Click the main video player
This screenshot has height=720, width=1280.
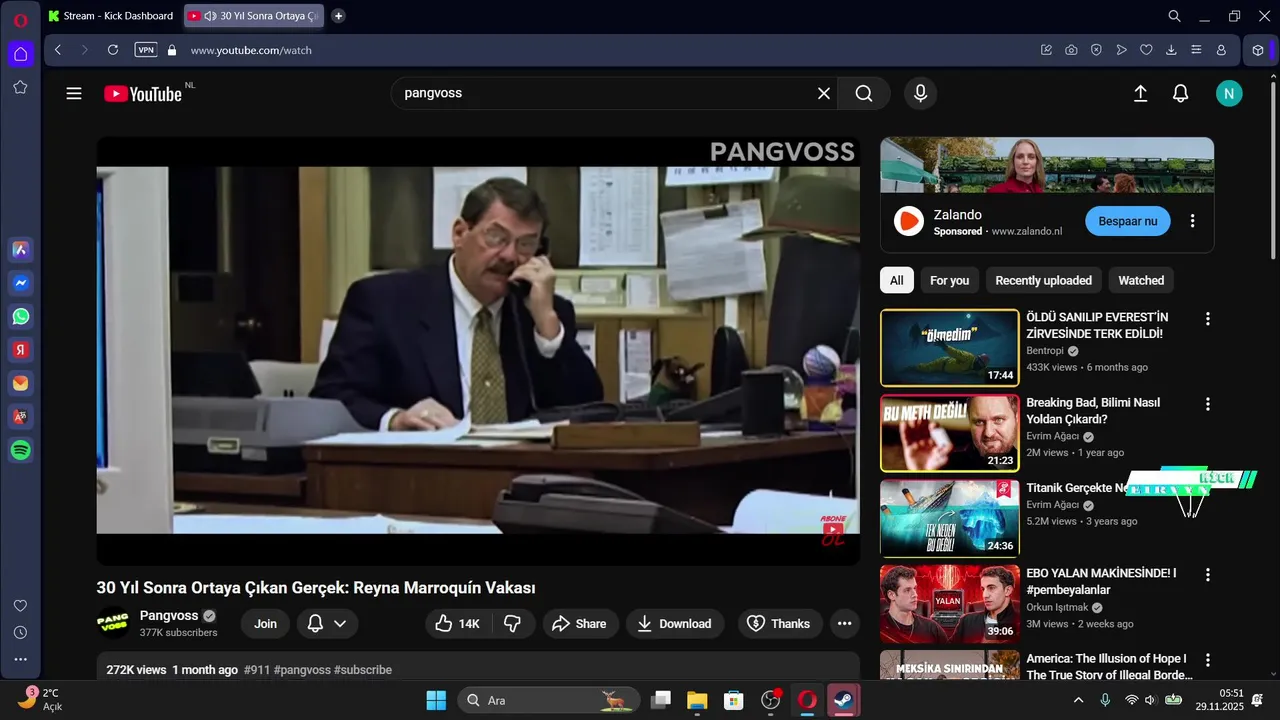point(478,351)
